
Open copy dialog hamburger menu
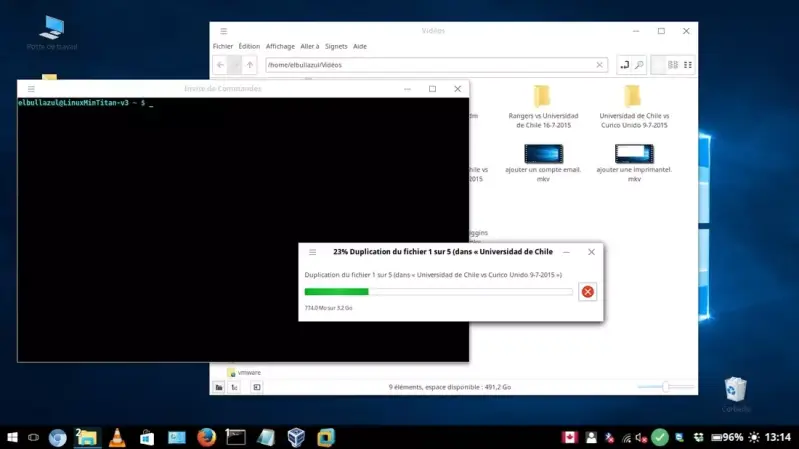click(312, 252)
